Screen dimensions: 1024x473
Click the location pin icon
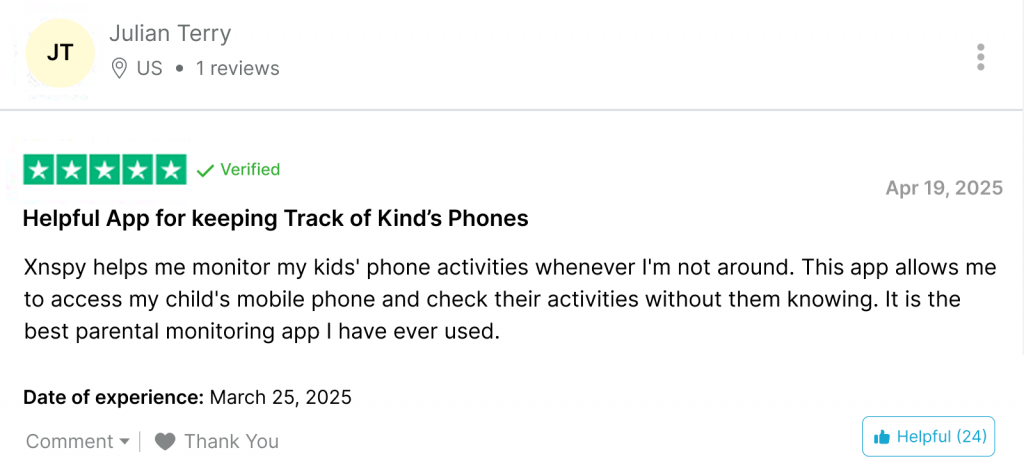pyautogui.click(x=119, y=68)
